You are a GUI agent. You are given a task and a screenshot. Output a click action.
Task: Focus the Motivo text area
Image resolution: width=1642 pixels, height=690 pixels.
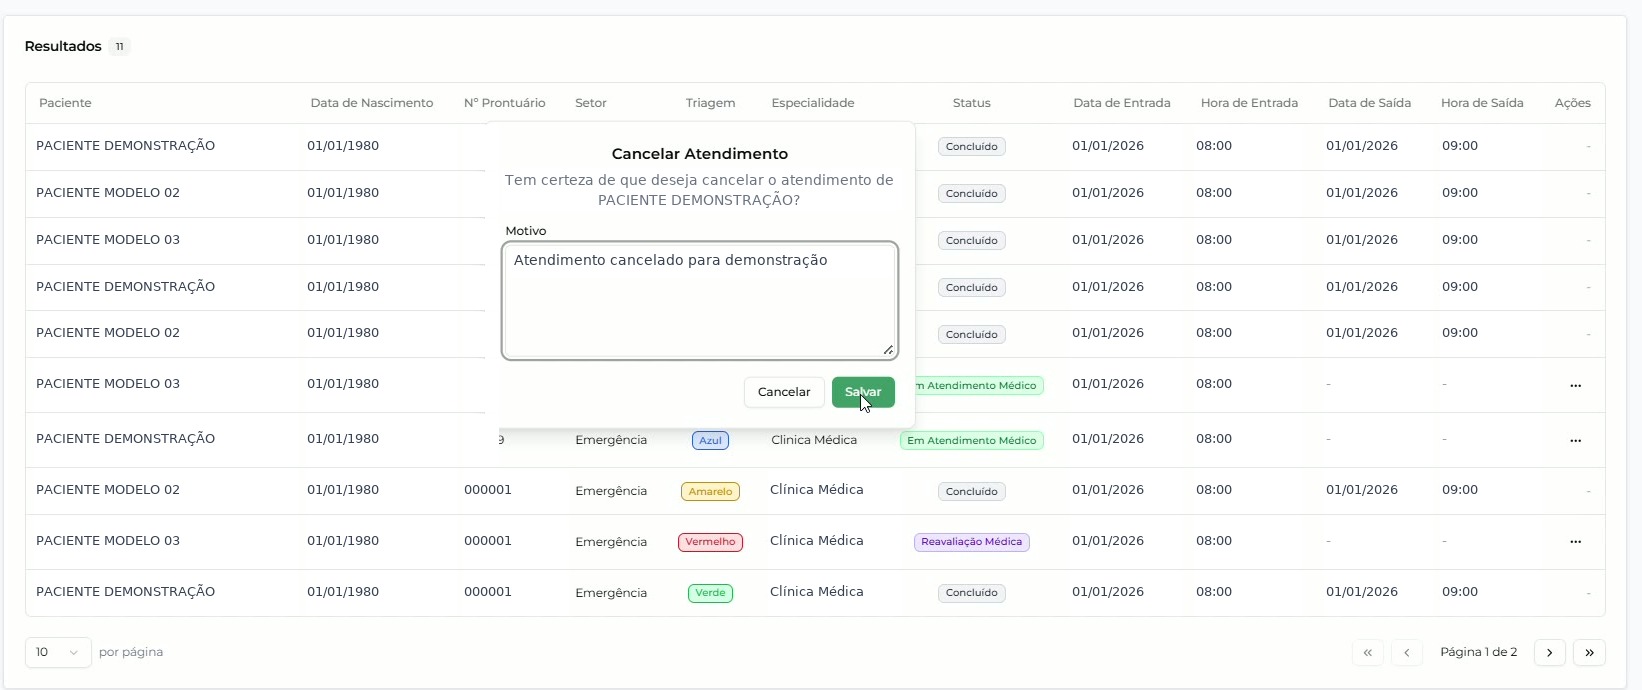[700, 300]
